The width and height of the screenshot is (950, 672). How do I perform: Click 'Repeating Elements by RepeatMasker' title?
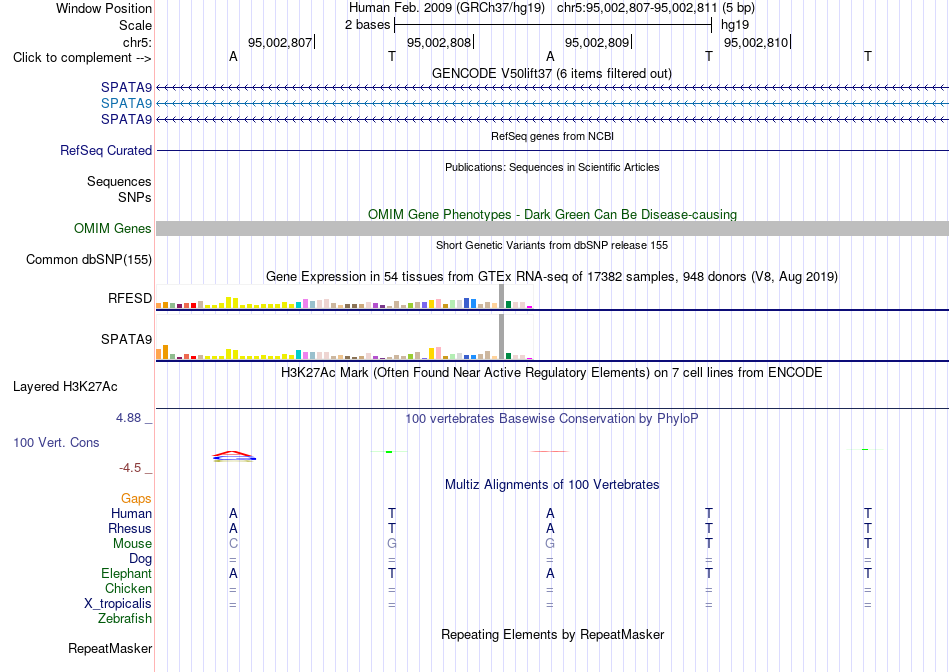pos(553,634)
